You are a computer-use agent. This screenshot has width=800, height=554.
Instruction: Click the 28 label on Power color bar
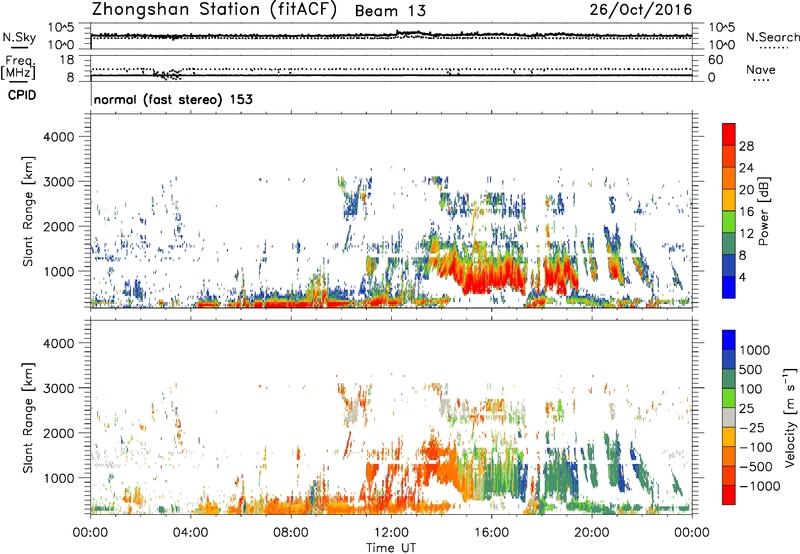746,146
